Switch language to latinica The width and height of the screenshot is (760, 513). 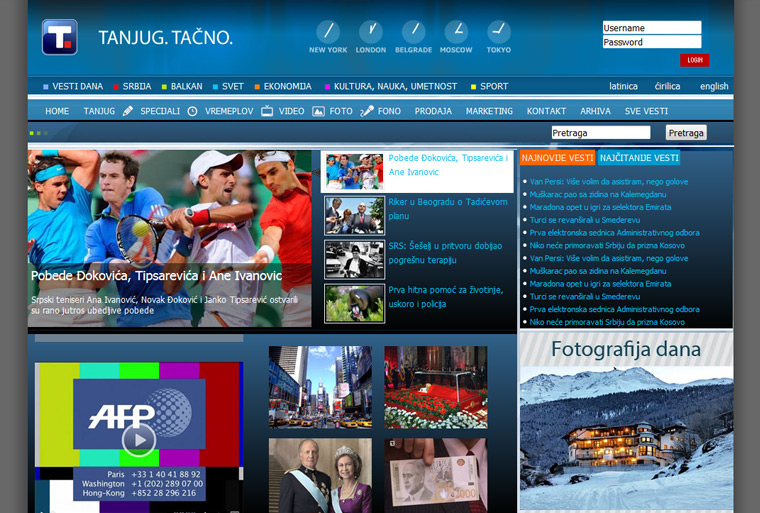click(x=623, y=86)
